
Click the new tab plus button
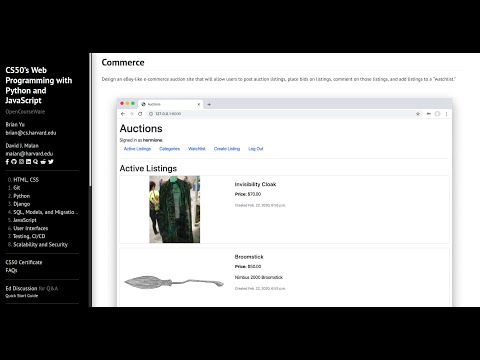click(x=209, y=104)
